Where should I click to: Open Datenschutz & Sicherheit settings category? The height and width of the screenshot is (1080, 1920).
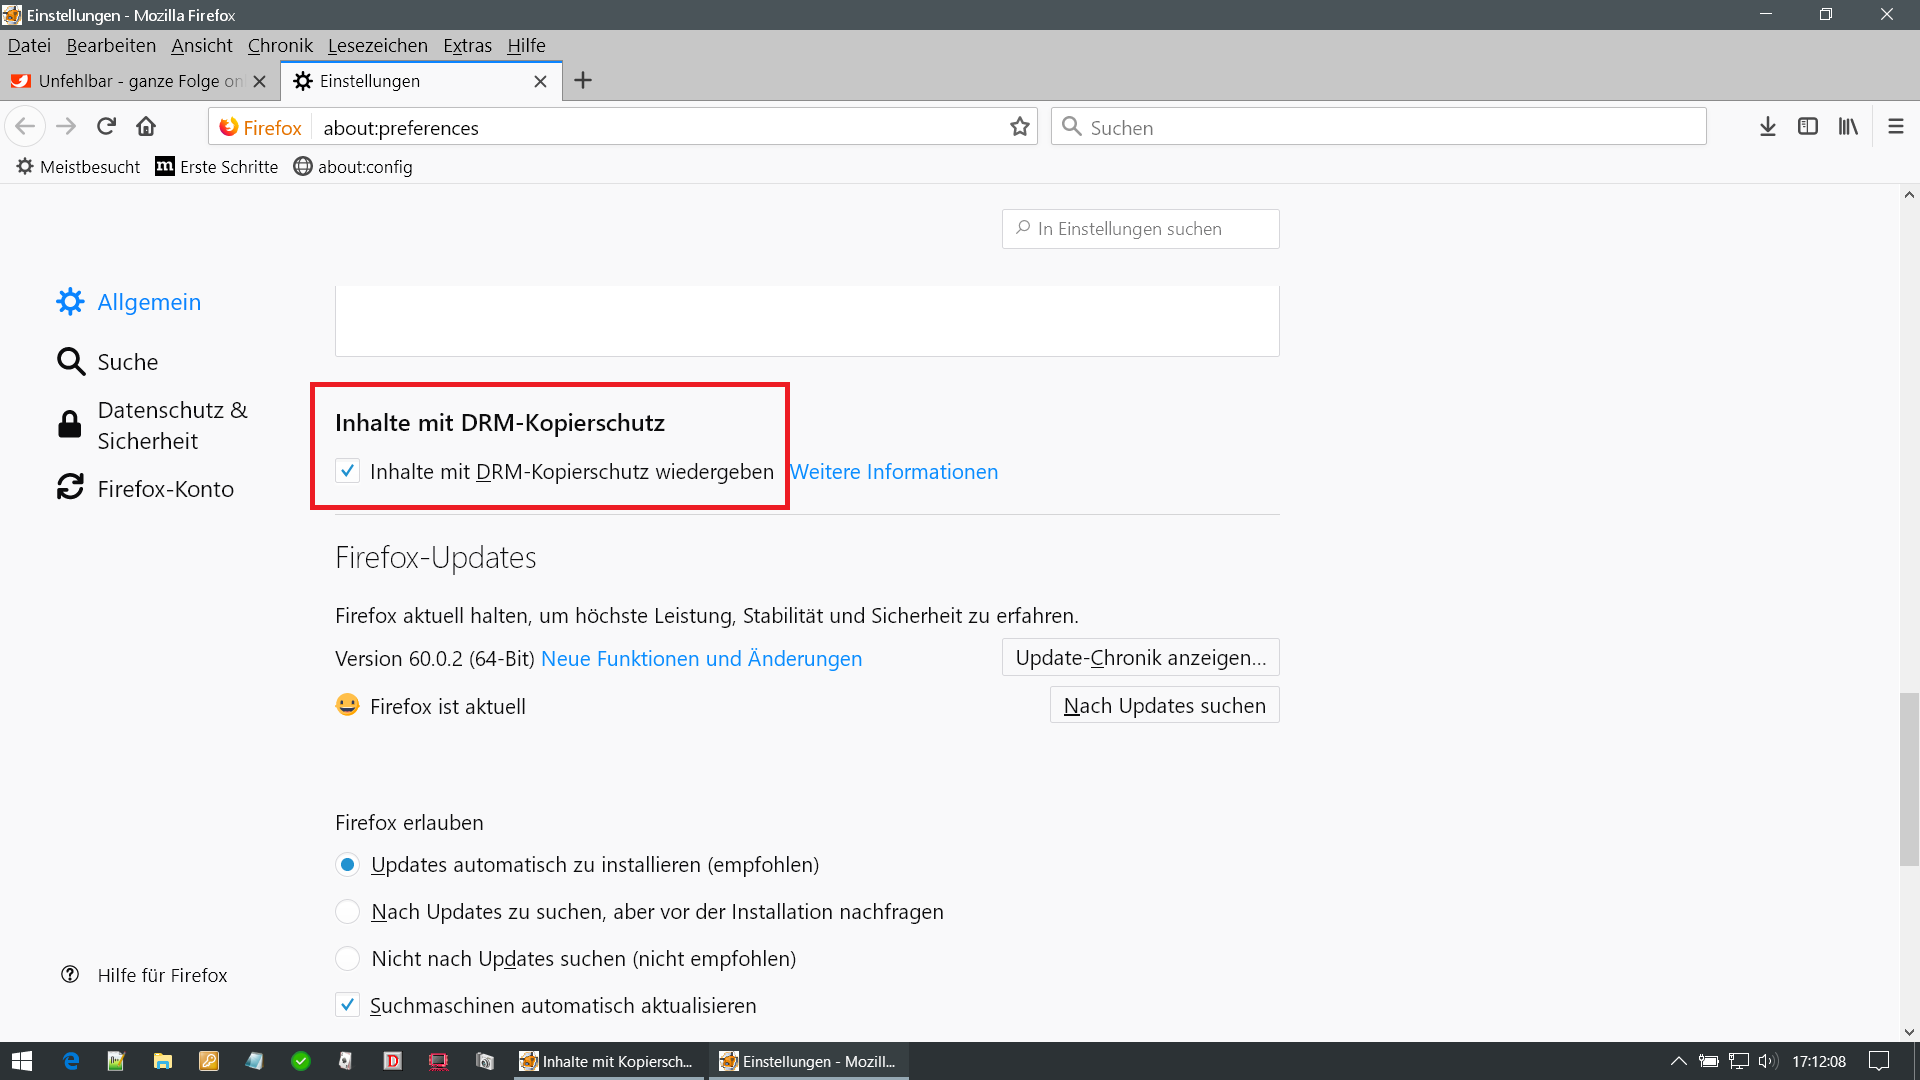pyautogui.click(x=172, y=425)
